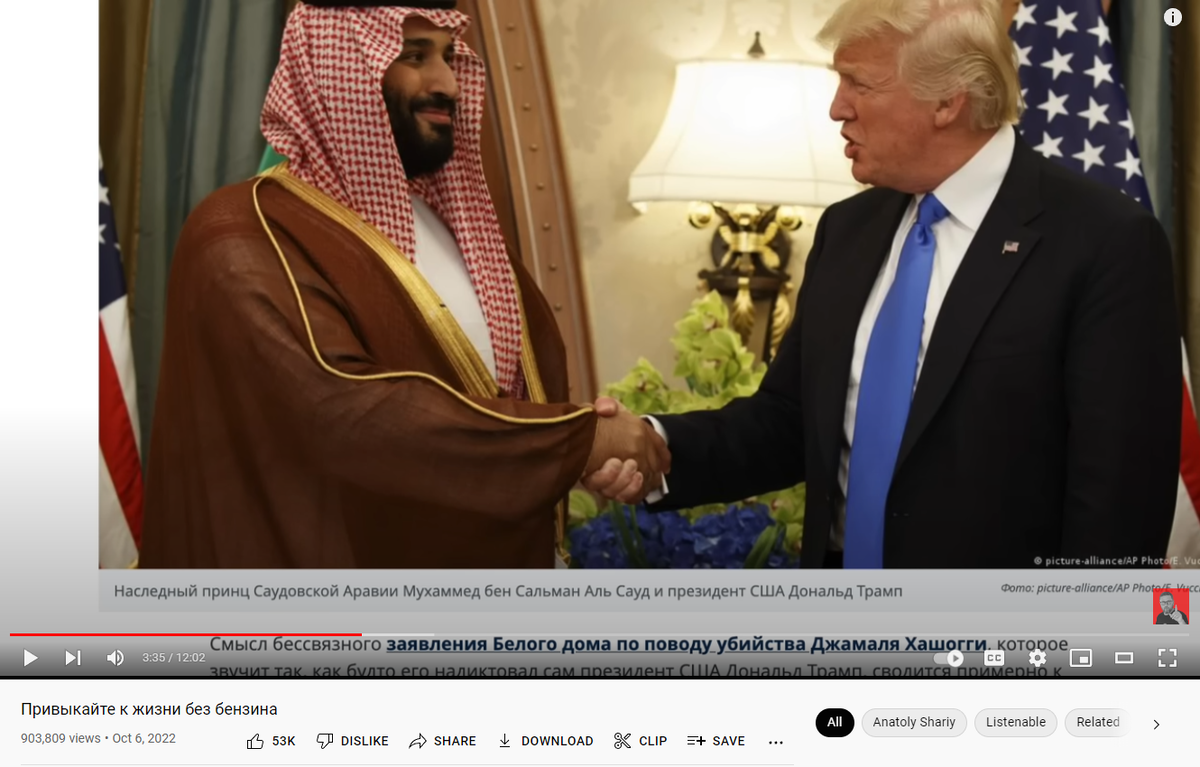Open more actions three-dot menu
The height and width of the screenshot is (767, 1200).
coord(776,742)
